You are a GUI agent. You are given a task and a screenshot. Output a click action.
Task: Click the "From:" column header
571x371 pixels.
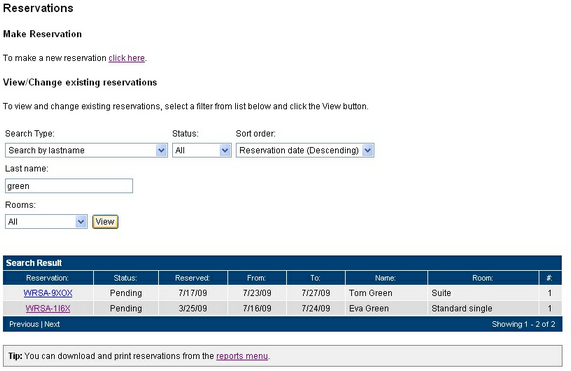point(256,278)
